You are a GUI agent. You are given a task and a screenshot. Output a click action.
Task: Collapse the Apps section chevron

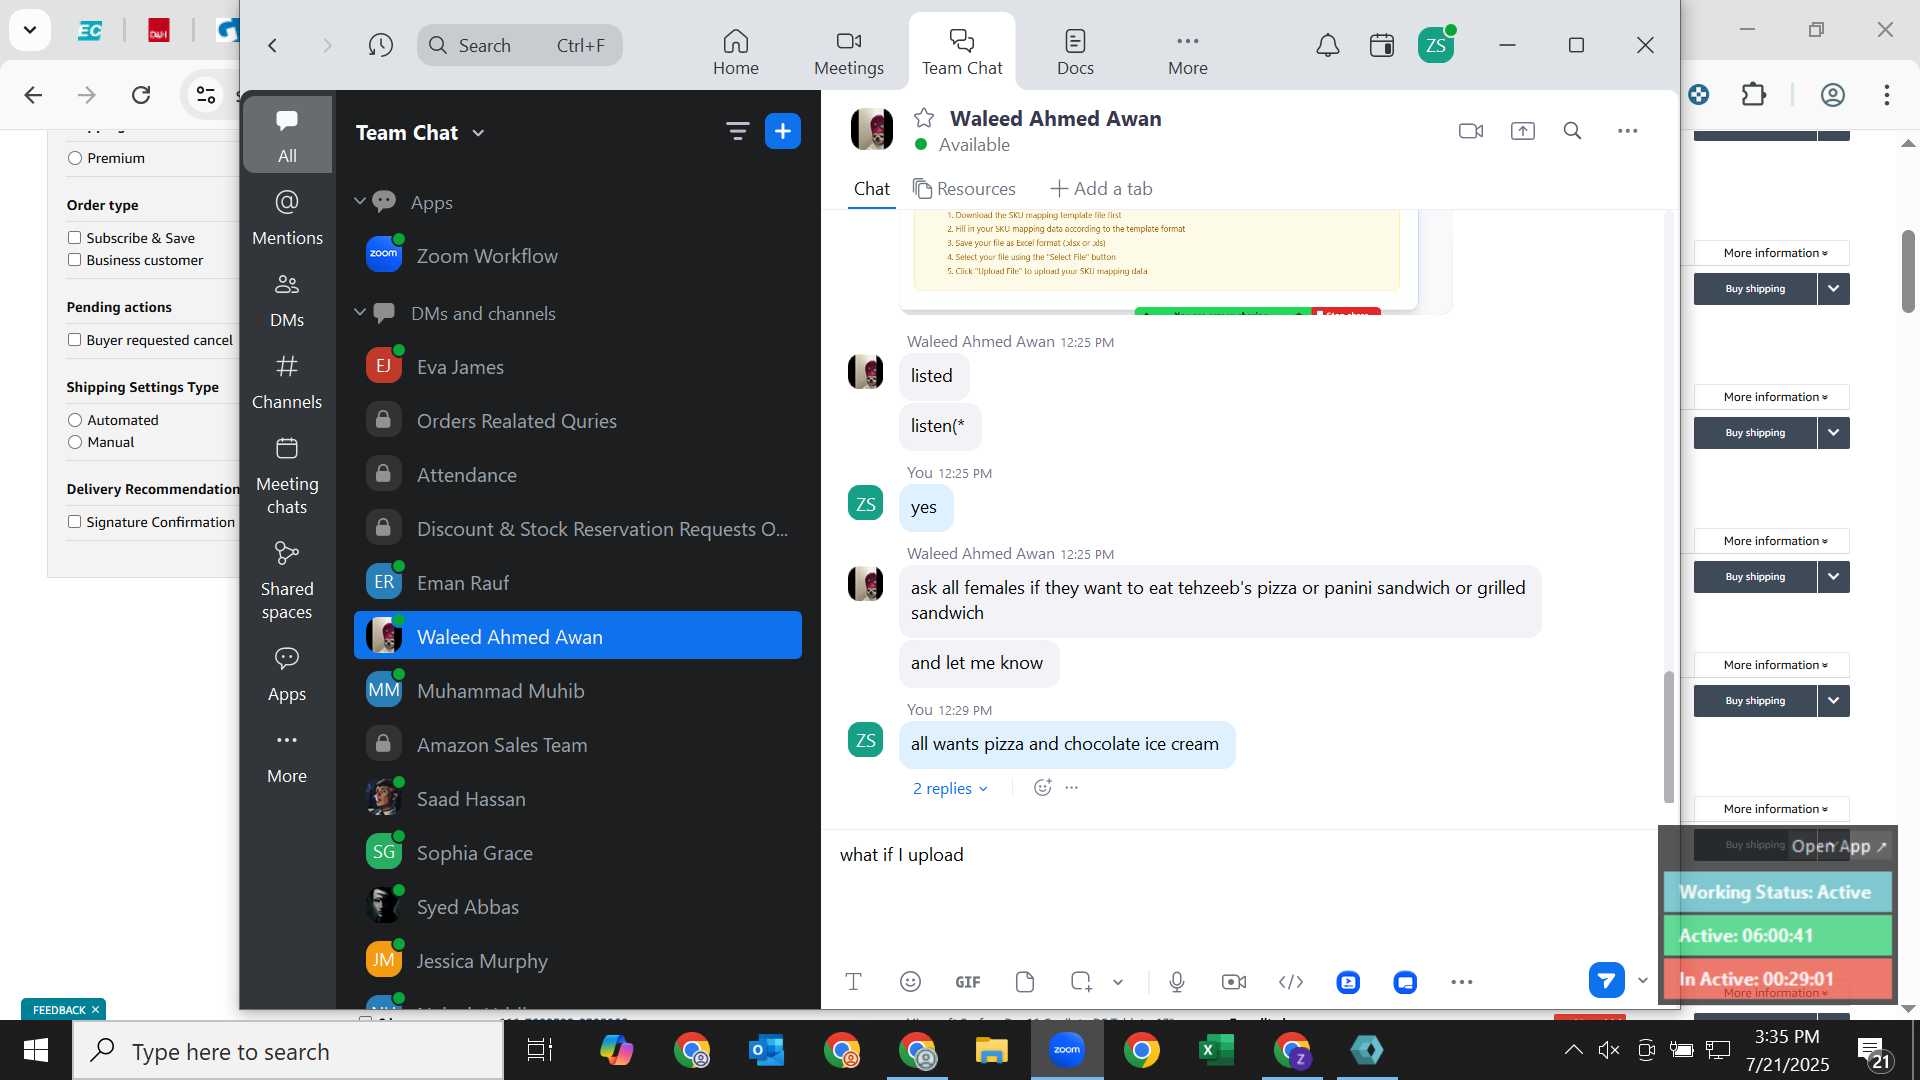[360, 202]
